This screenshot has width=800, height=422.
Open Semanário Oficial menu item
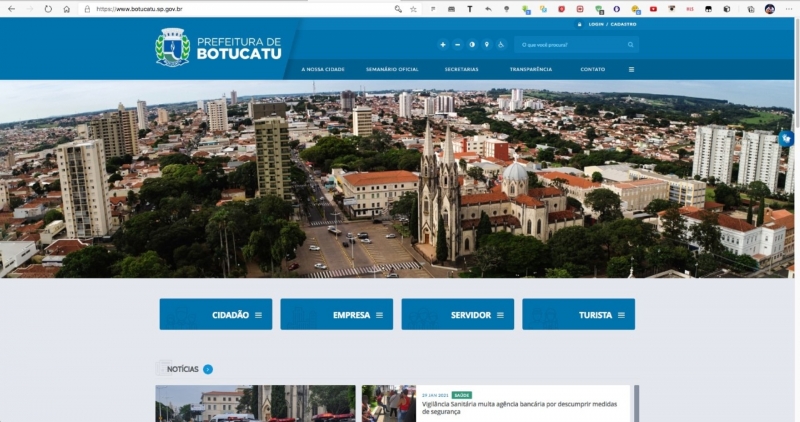pyautogui.click(x=392, y=69)
